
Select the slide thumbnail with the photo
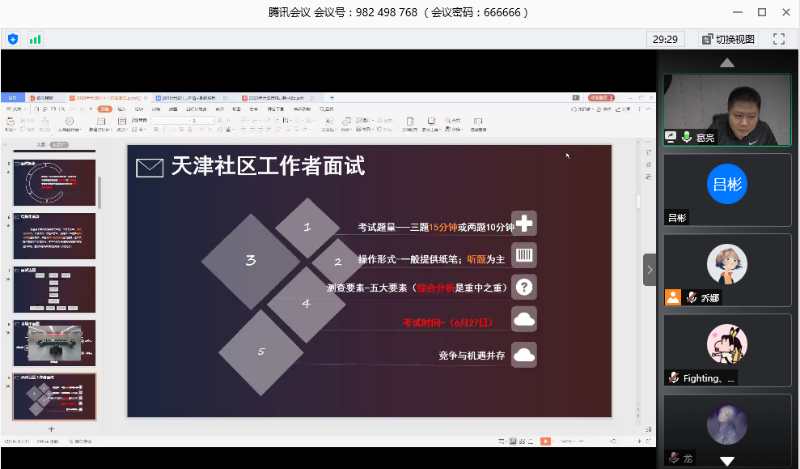coord(54,343)
